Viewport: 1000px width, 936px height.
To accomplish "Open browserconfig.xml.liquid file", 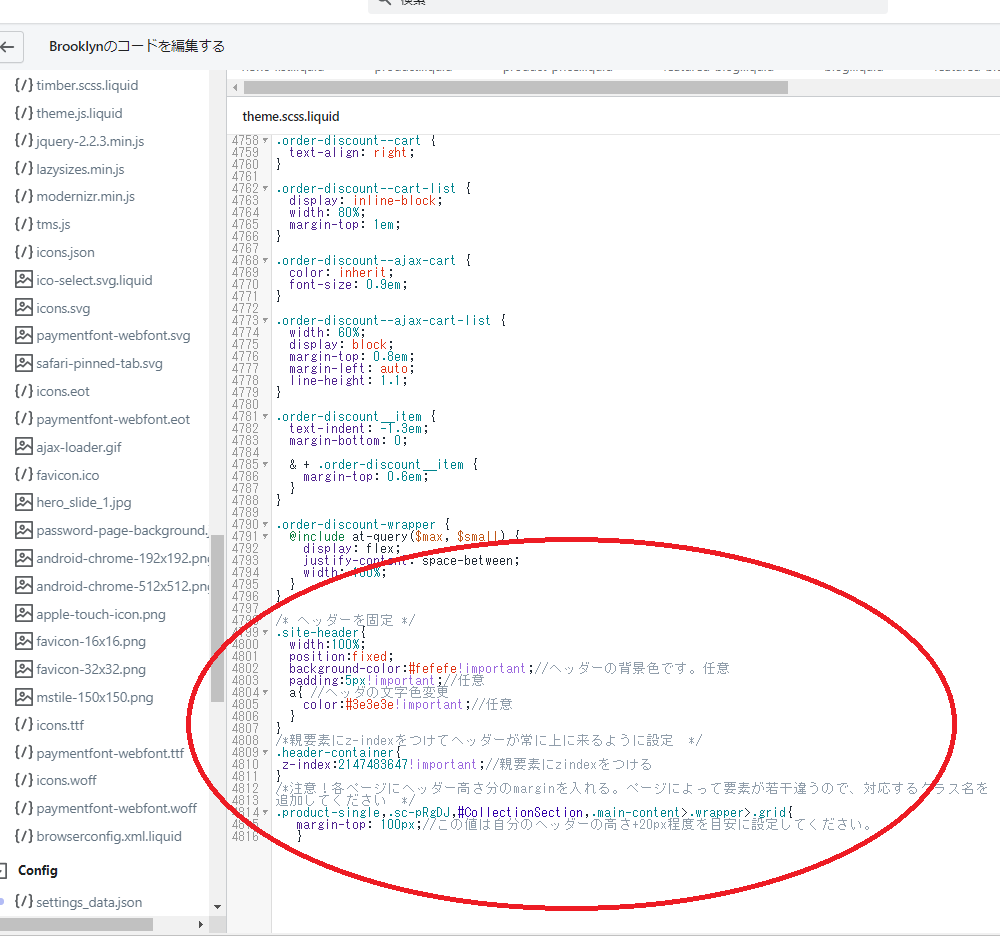I will point(108,836).
